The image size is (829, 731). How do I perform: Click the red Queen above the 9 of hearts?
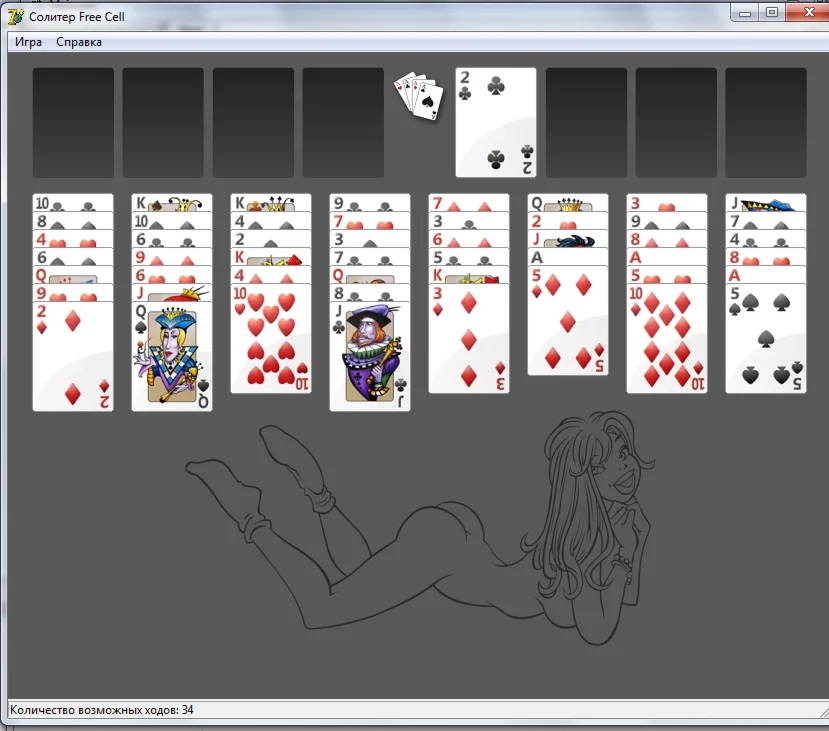(73, 275)
